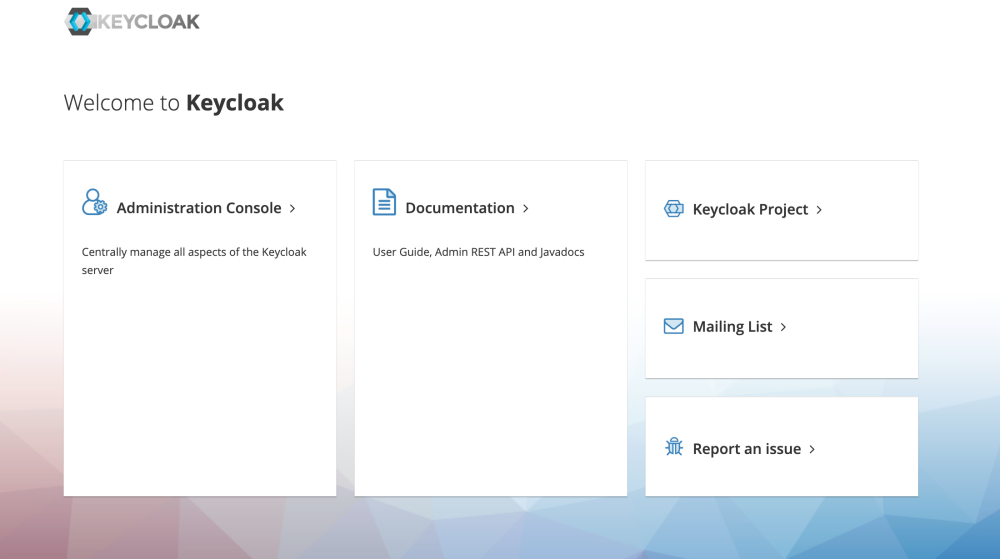The width and height of the screenshot is (1000, 559).
Task: Click the Keycloak Project hexagon icon
Action: point(673,208)
